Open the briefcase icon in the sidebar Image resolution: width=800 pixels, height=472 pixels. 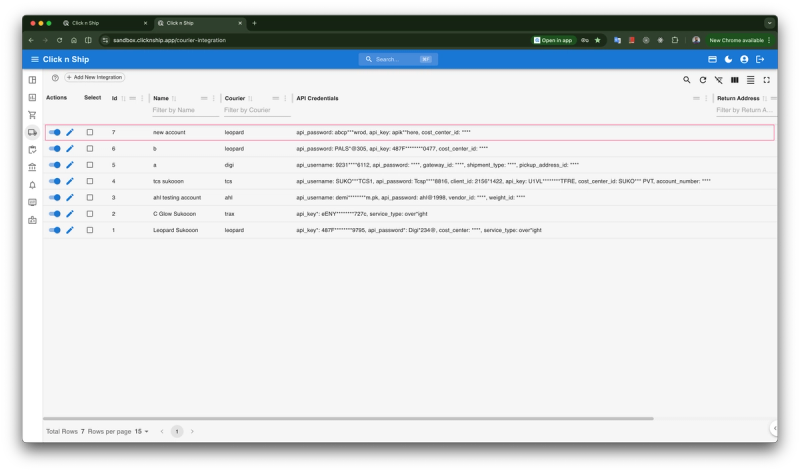coord(32,220)
